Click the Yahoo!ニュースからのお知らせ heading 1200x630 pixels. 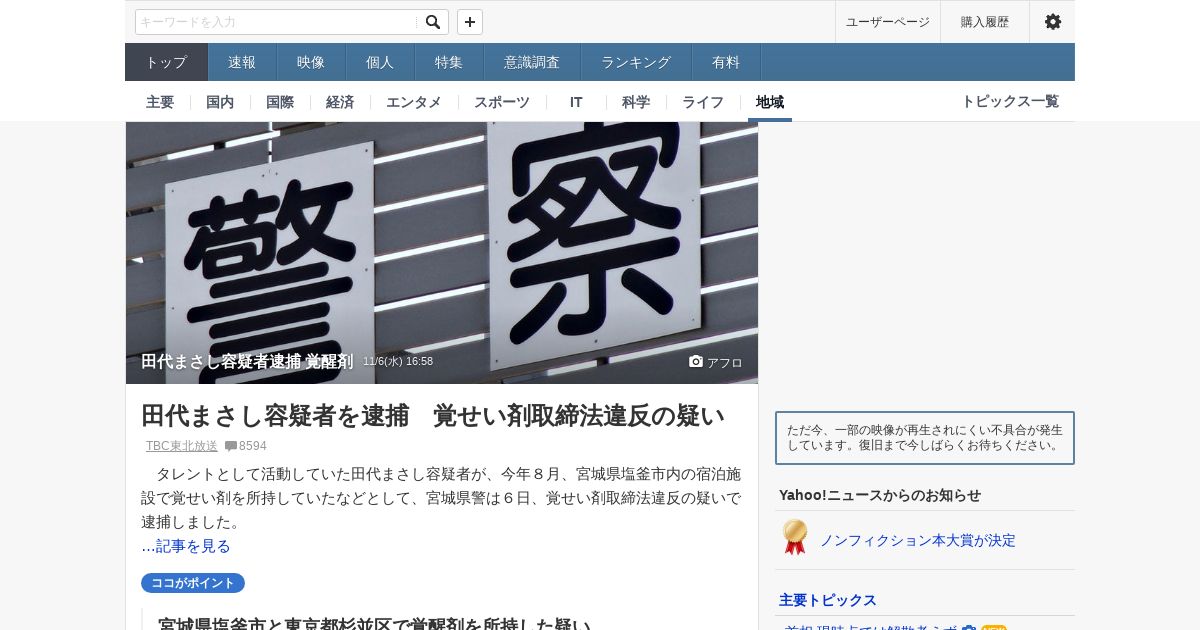[880, 495]
